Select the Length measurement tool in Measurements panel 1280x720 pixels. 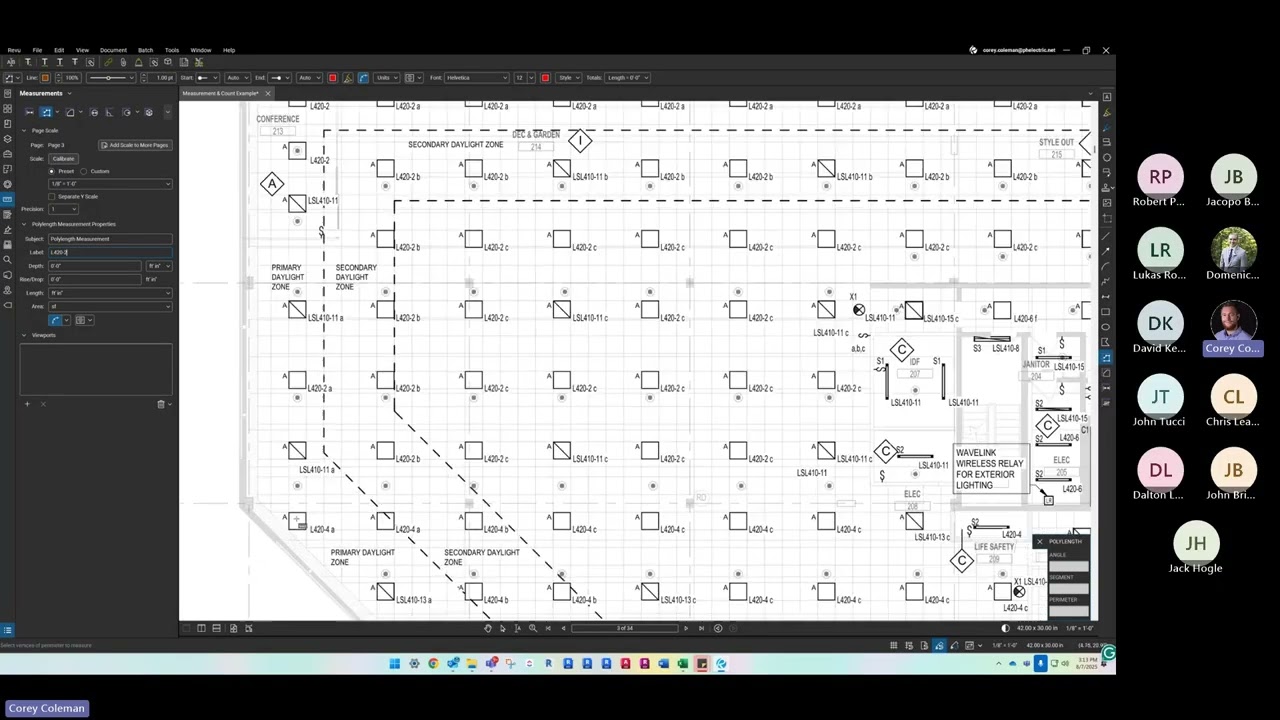point(30,112)
